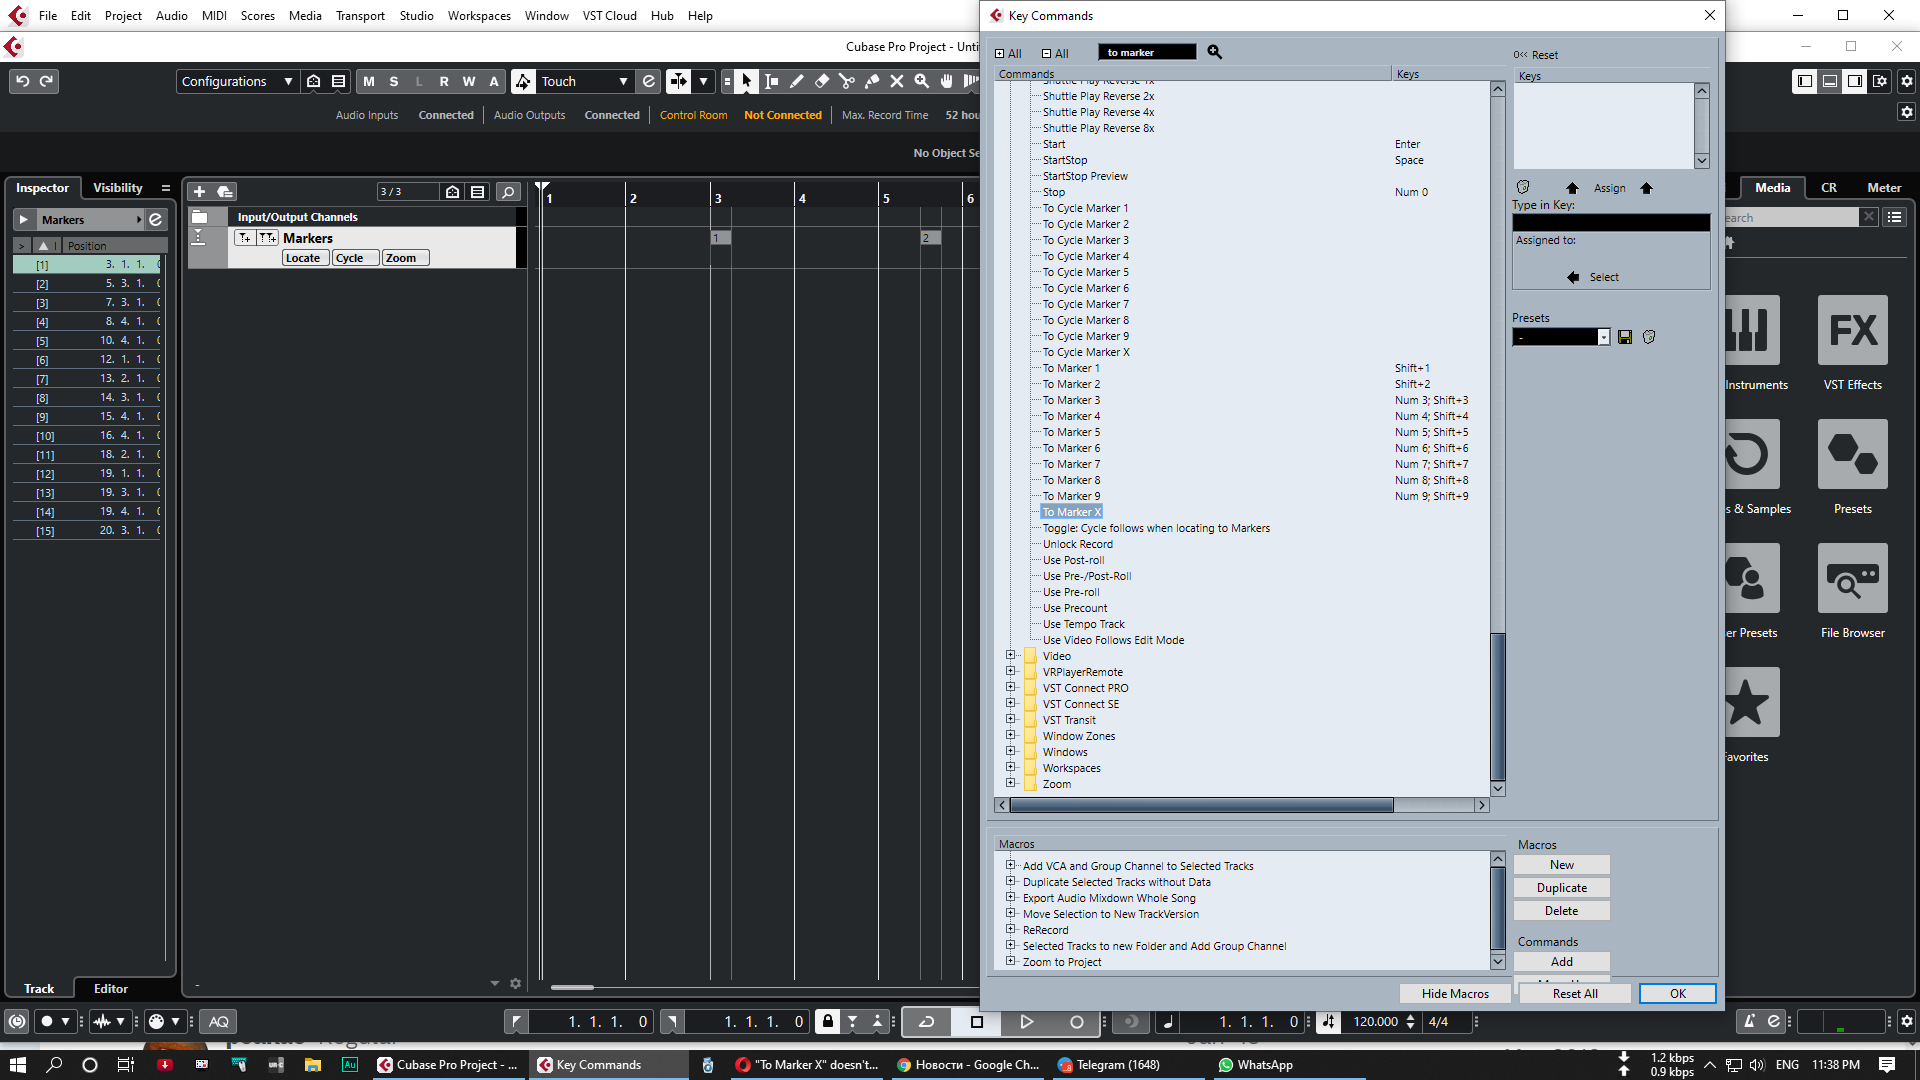Open the Touch automation mode dropdown
Image resolution: width=1920 pixels, height=1080 pixels.
pyautogui.click(x=623, y=82)
